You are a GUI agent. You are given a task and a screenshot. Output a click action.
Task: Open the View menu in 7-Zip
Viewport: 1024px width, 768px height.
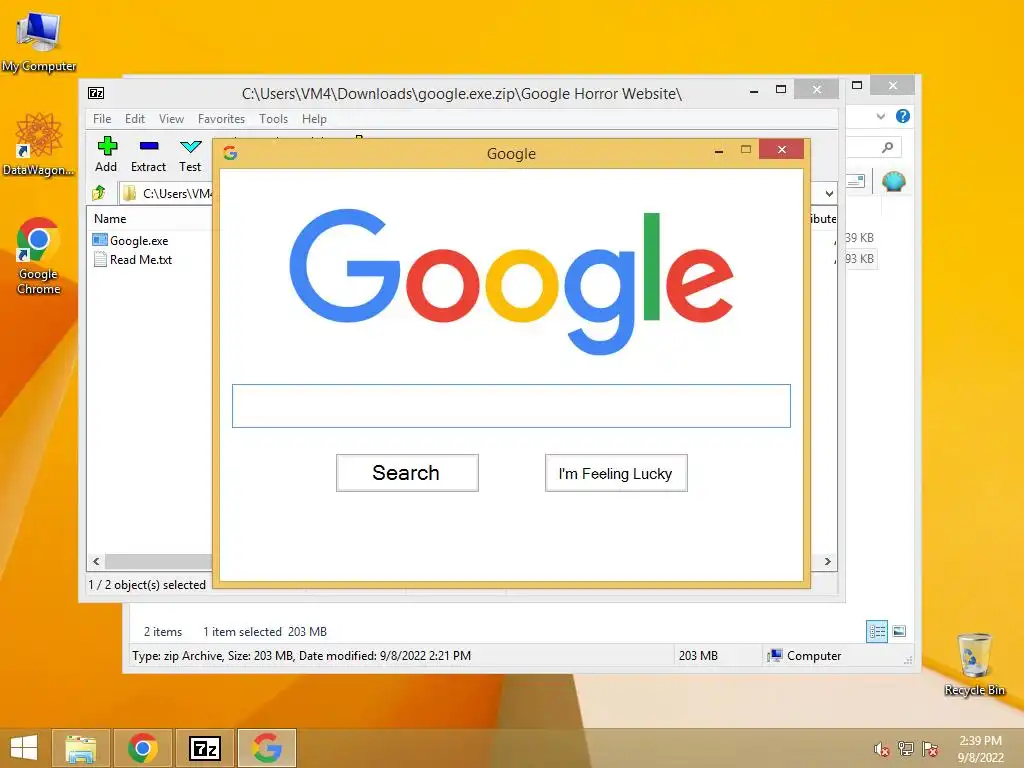click(x=171, y=119)
